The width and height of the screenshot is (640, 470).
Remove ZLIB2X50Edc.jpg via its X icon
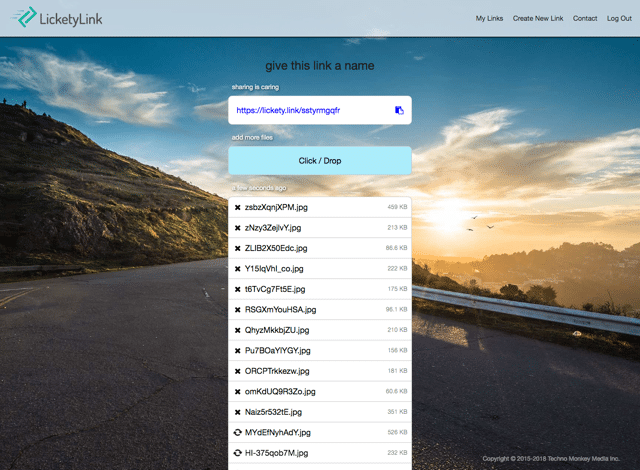[x=237, y=248]
